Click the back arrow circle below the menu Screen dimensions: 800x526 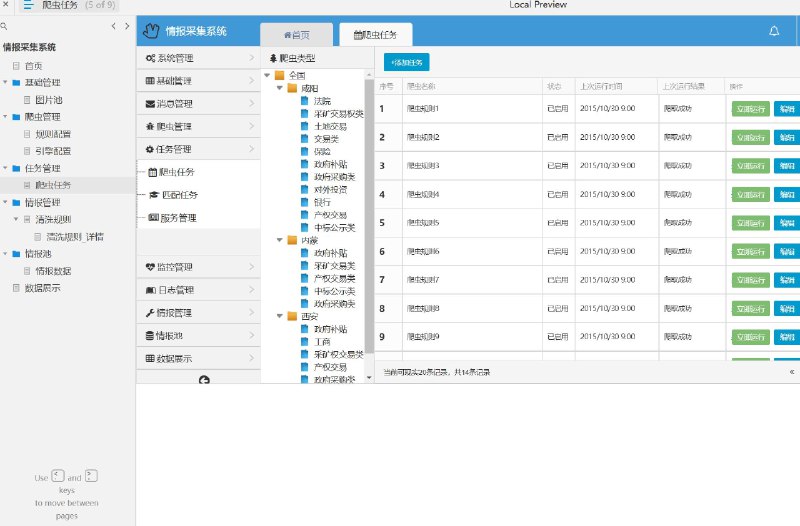[204, 380]
